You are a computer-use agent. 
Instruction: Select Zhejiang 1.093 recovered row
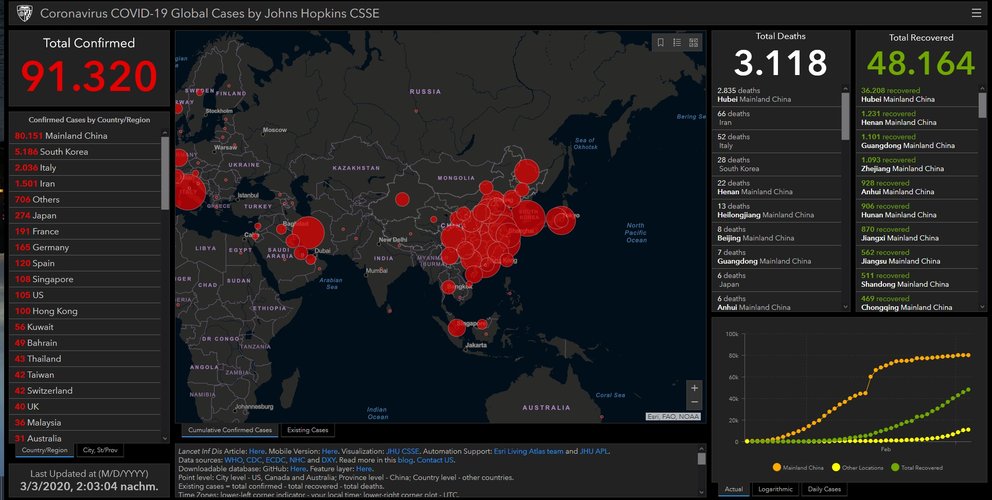click(x=917, y=164)
